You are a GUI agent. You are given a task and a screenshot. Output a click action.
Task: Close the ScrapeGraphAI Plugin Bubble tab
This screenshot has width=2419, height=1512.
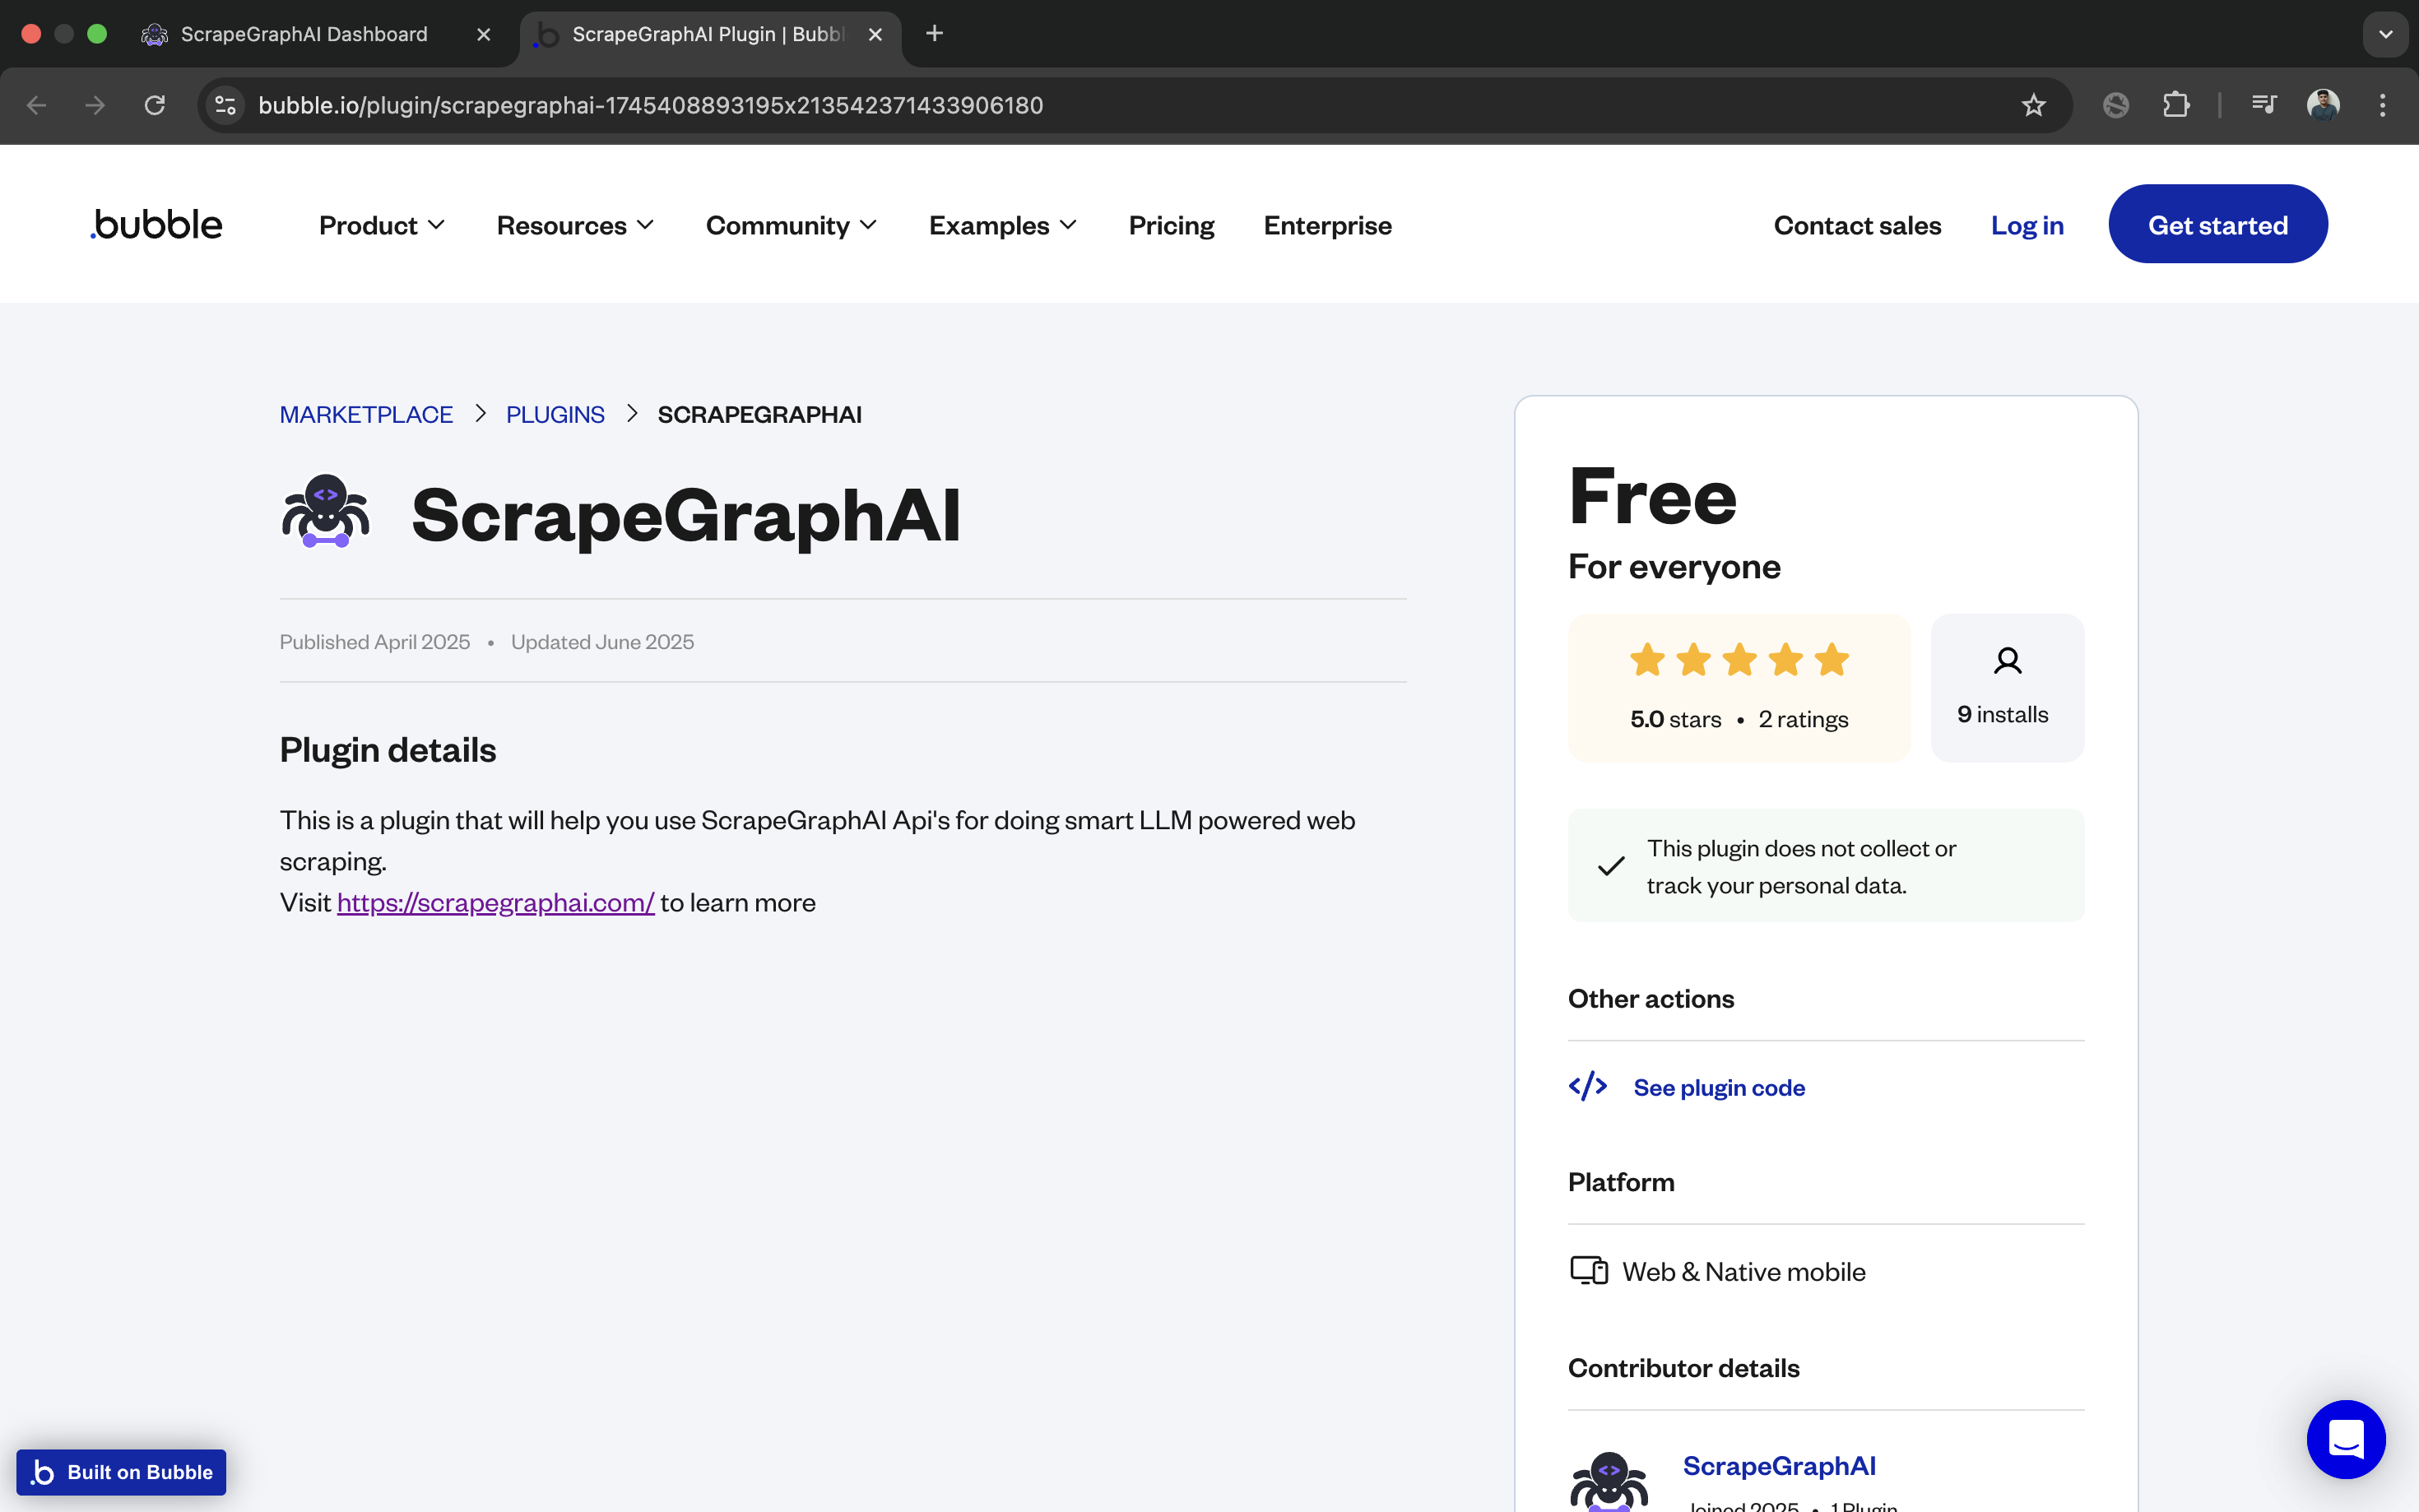(875, 34)
